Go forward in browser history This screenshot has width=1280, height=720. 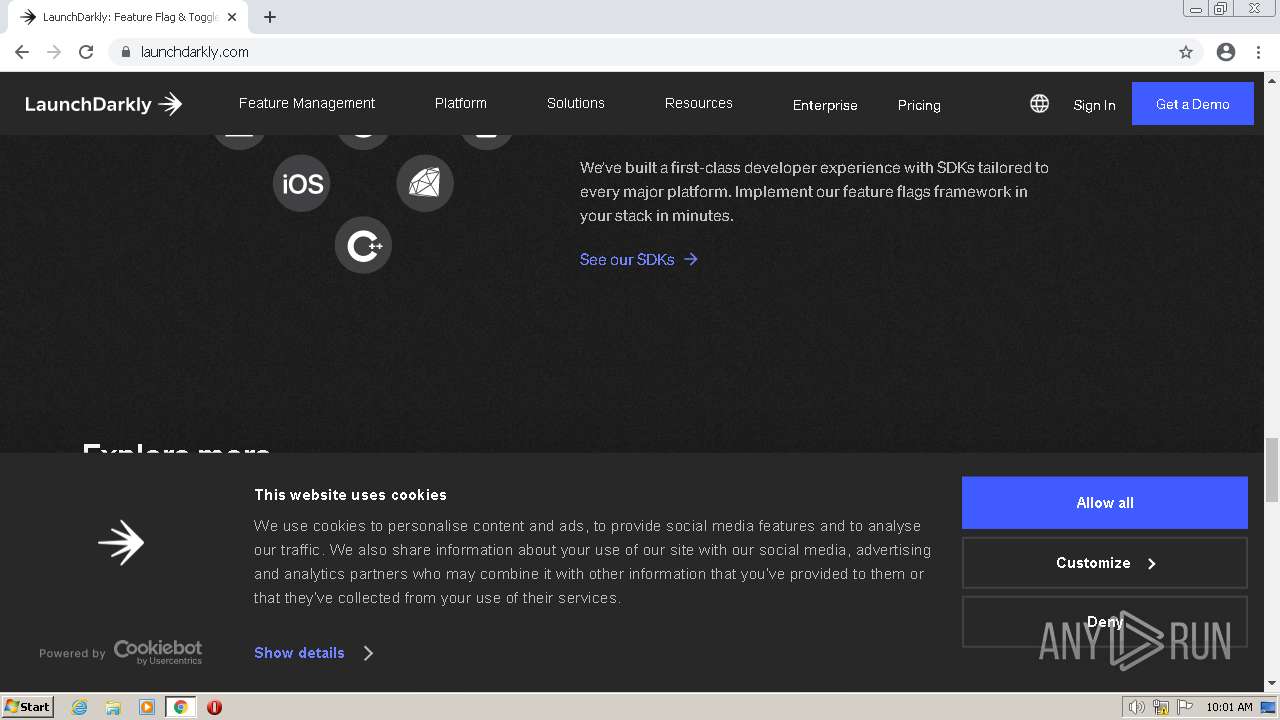pyautogui.click(x=54, y=52)
